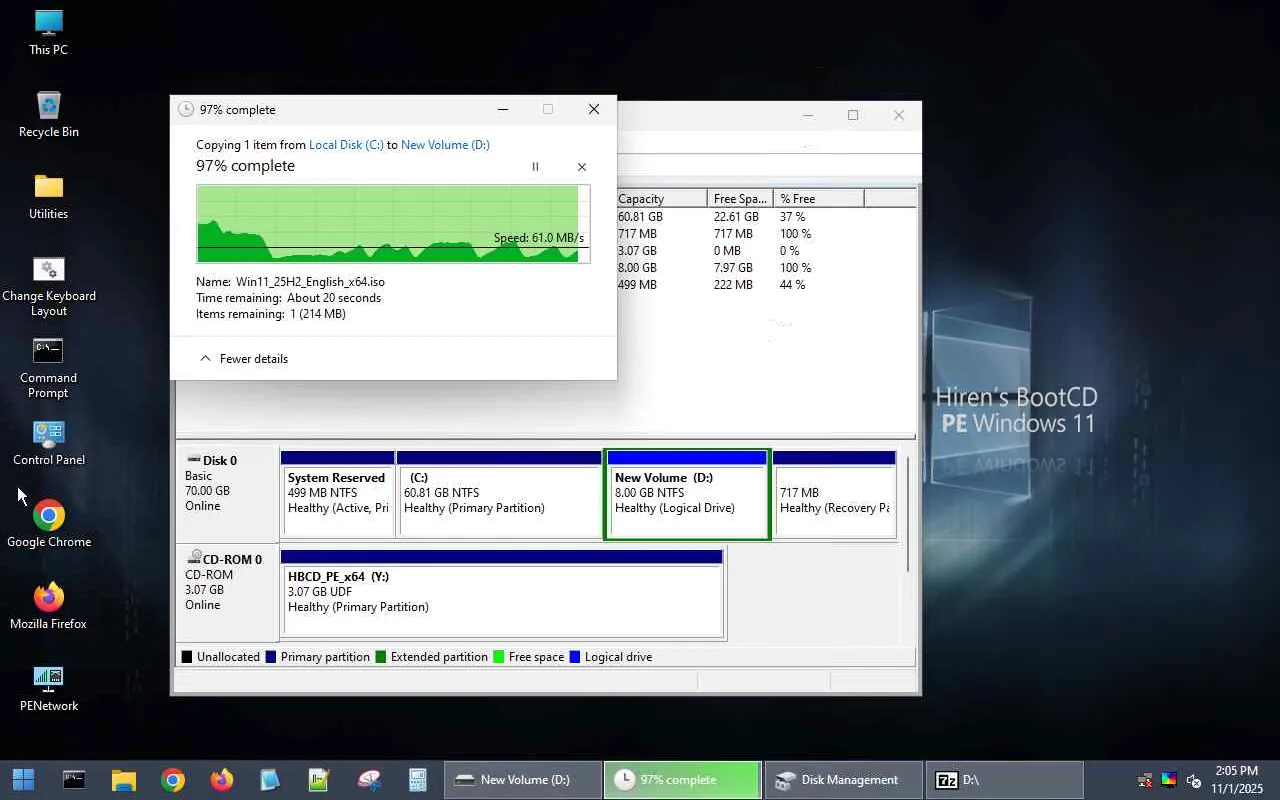Switch to 97% complete taskbar window
This screenshot has width=1280, height=800.
(x=682, y=780)
